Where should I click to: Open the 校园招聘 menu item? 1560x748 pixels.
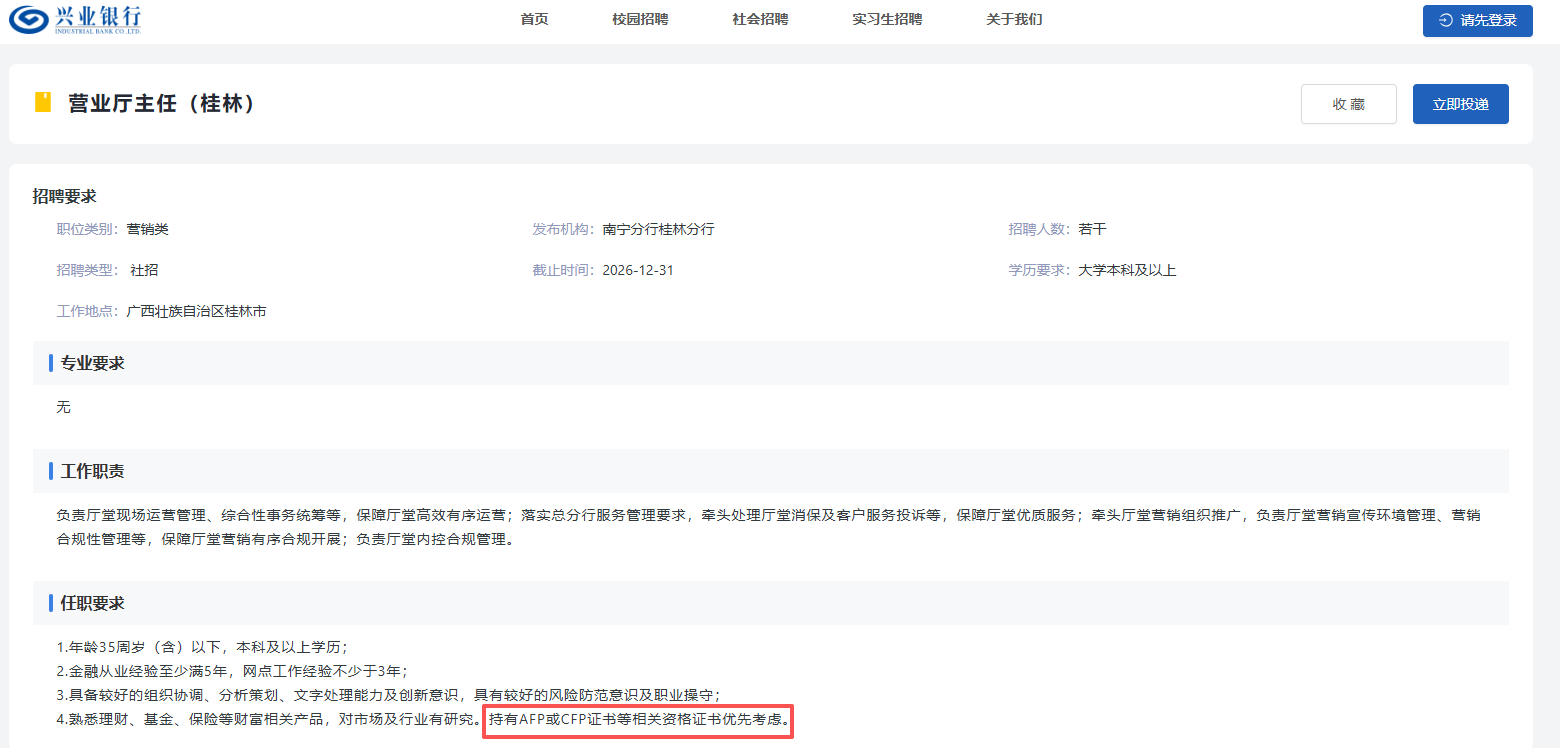tap(640, 19)
